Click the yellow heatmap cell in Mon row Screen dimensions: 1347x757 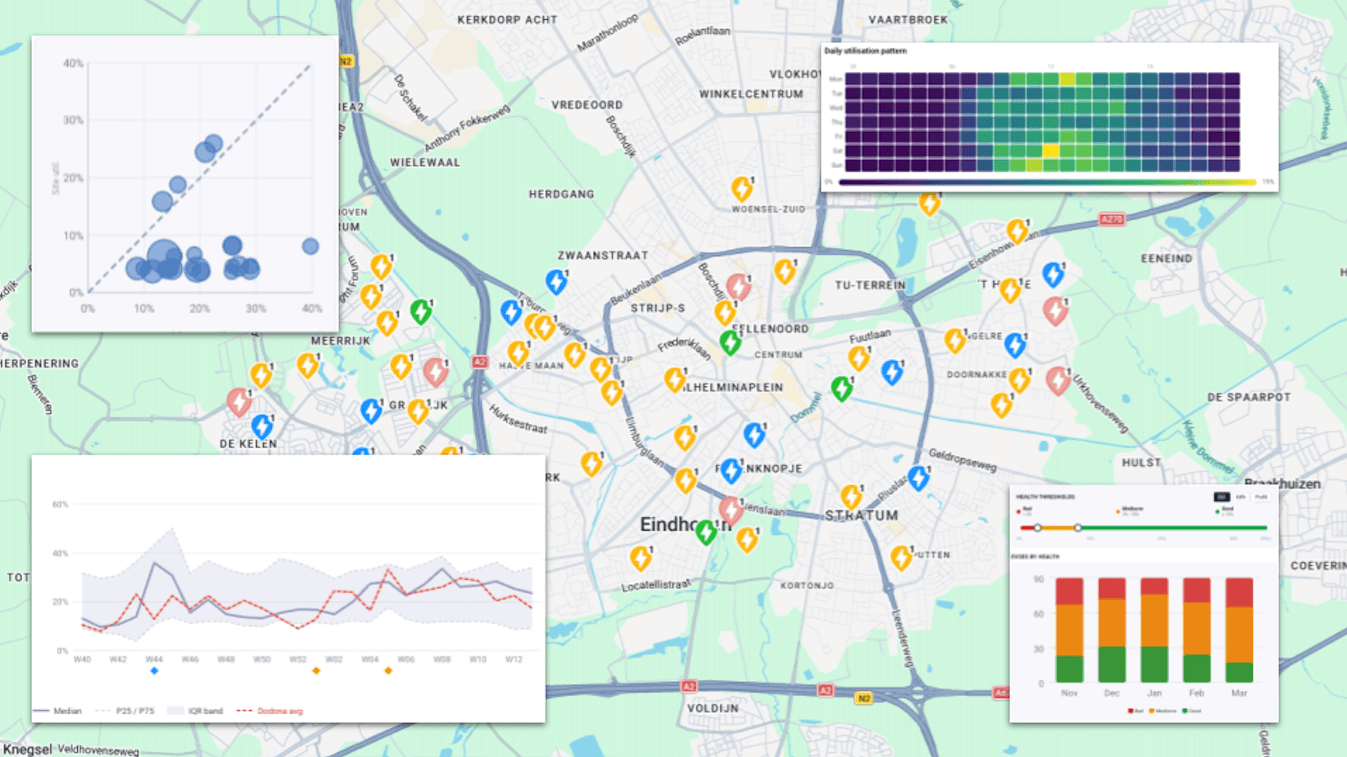(x=1067, y=79)
